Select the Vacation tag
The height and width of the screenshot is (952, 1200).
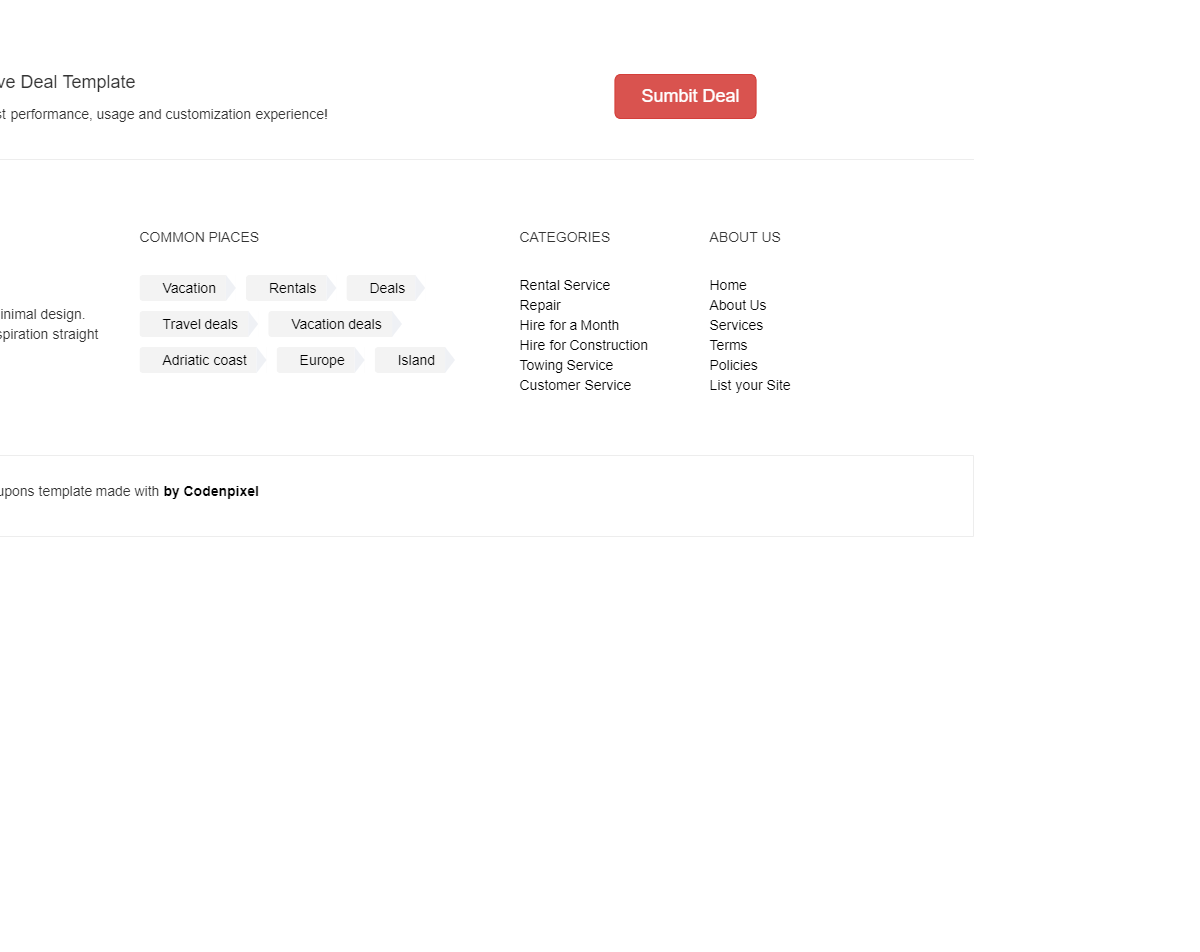click(188, 288)
